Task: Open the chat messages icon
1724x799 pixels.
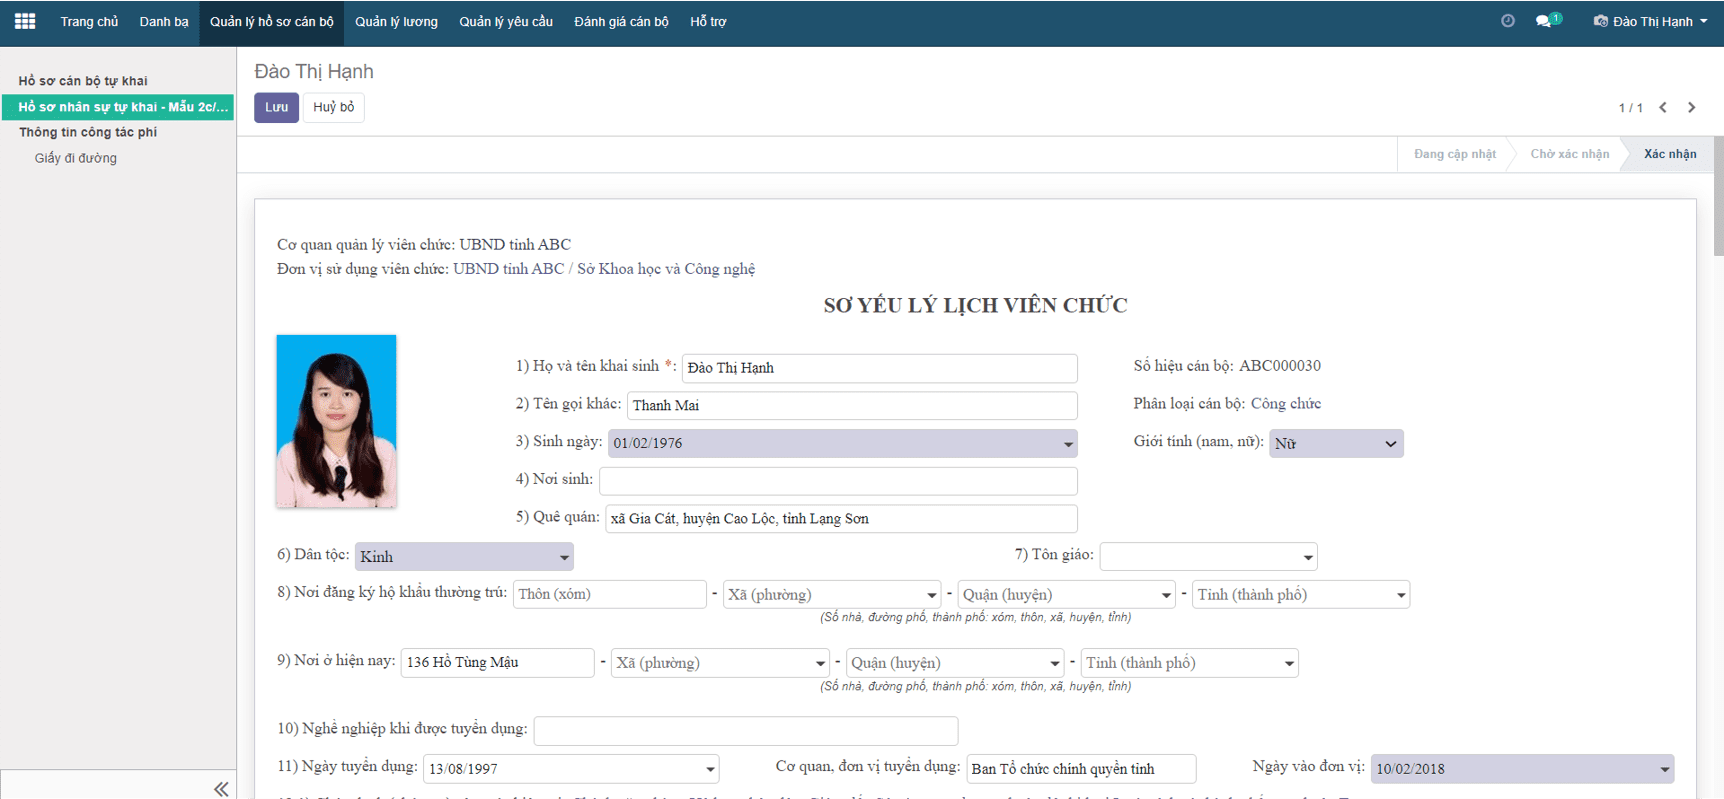Action: (x=1545, y=21)
